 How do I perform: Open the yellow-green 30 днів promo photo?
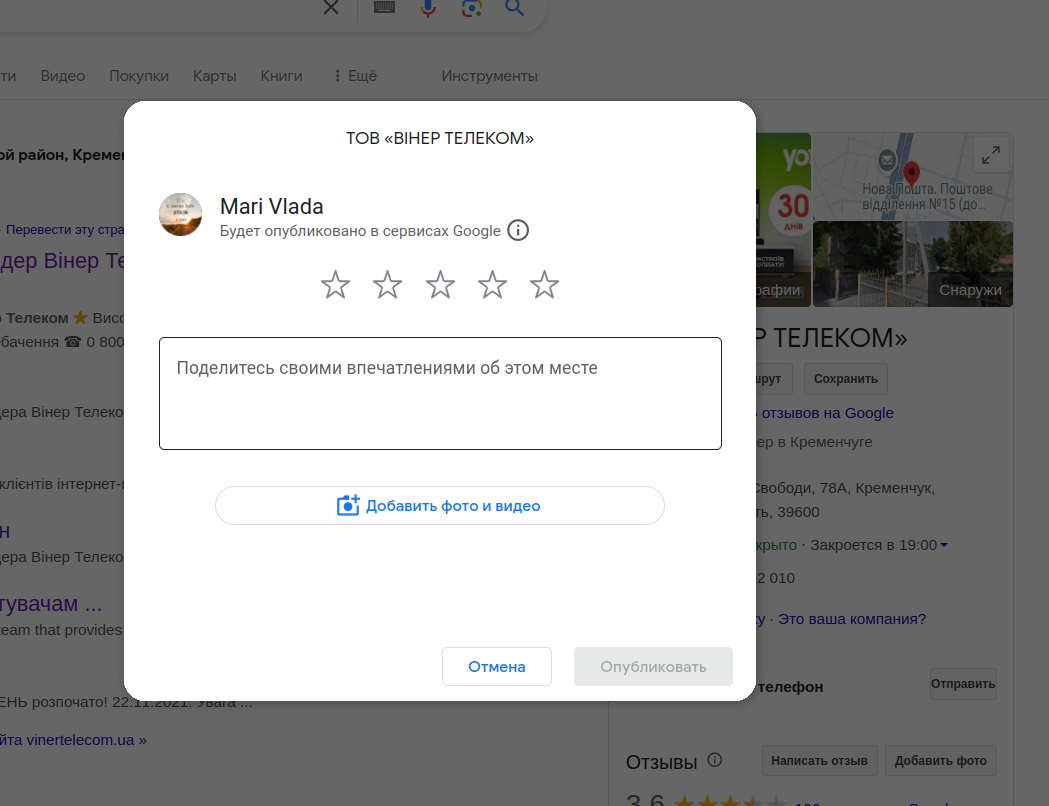(x=783, y=220)
